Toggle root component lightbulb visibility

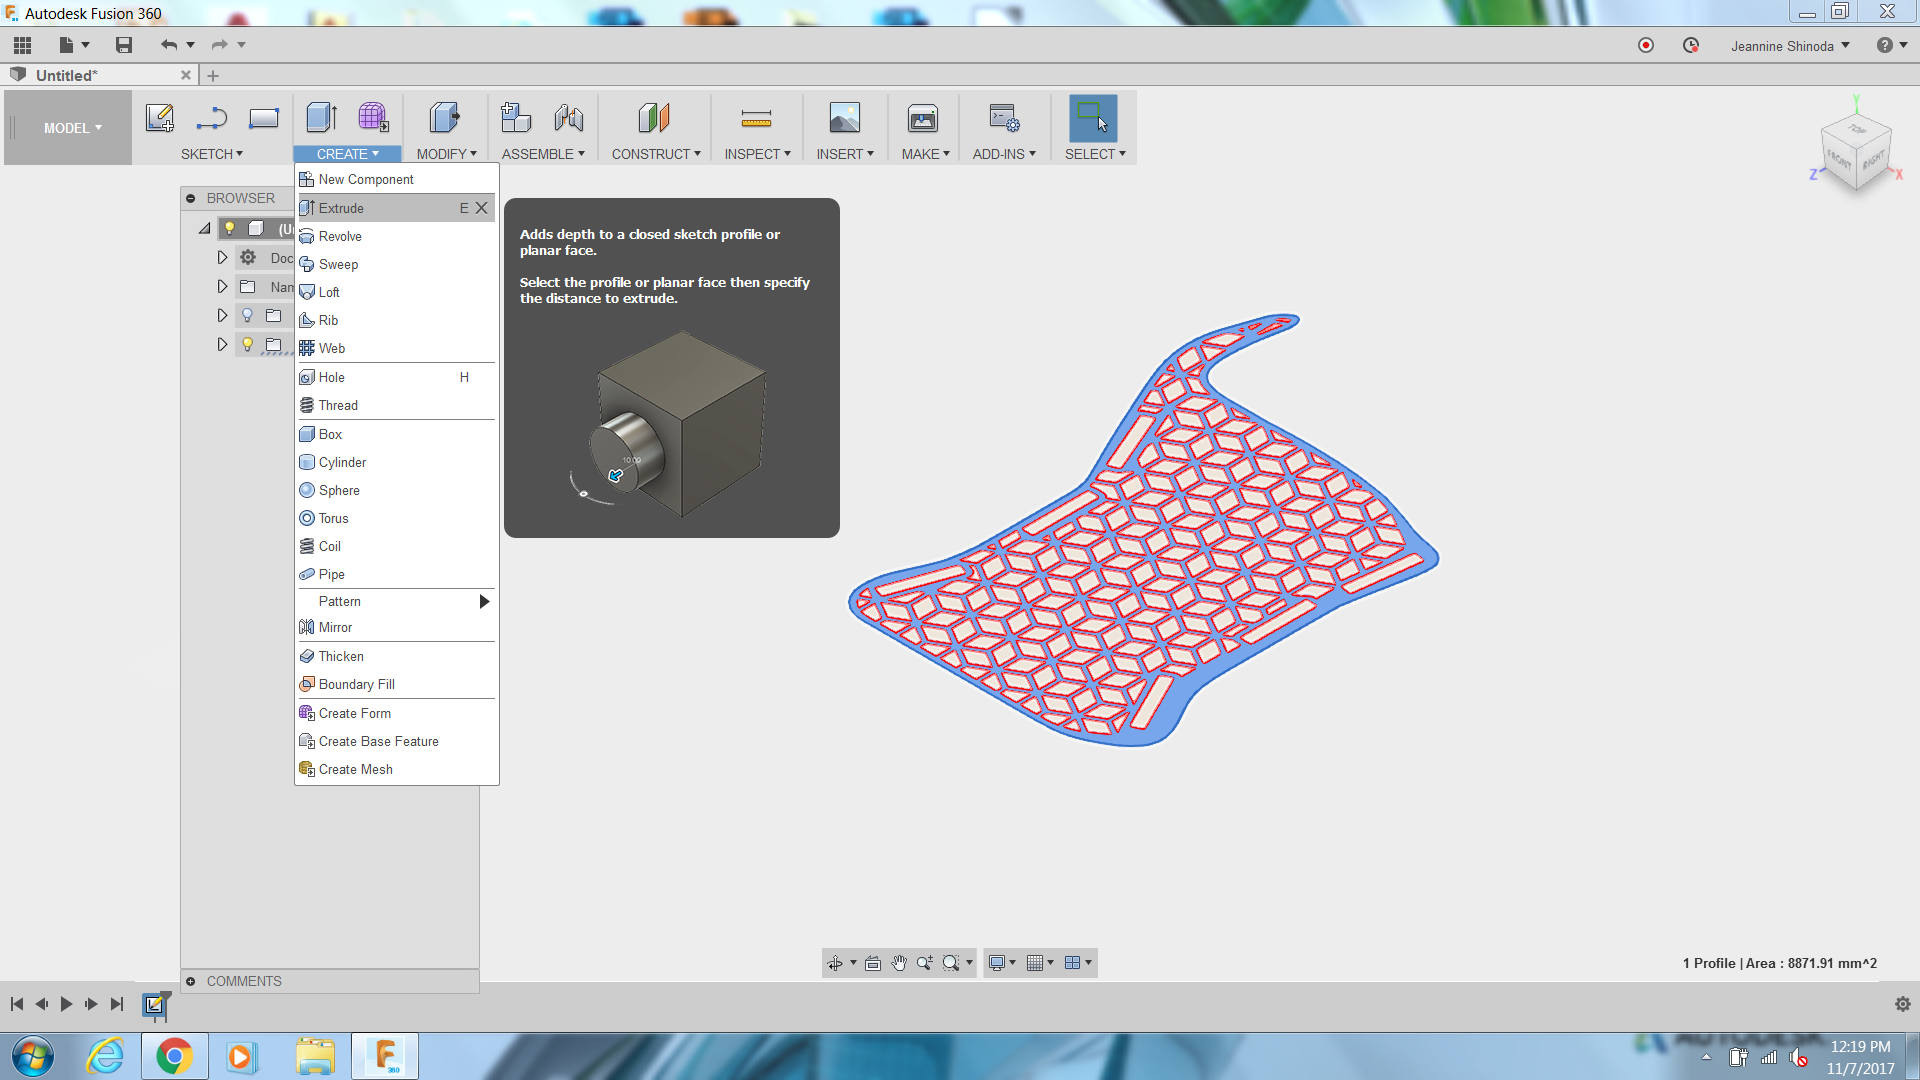pyautogui.click(x=229, y=229)
